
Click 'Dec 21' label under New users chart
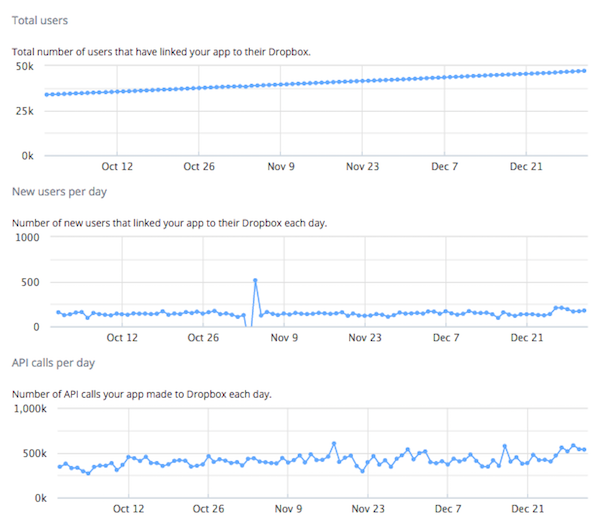(x=527, y=338)
